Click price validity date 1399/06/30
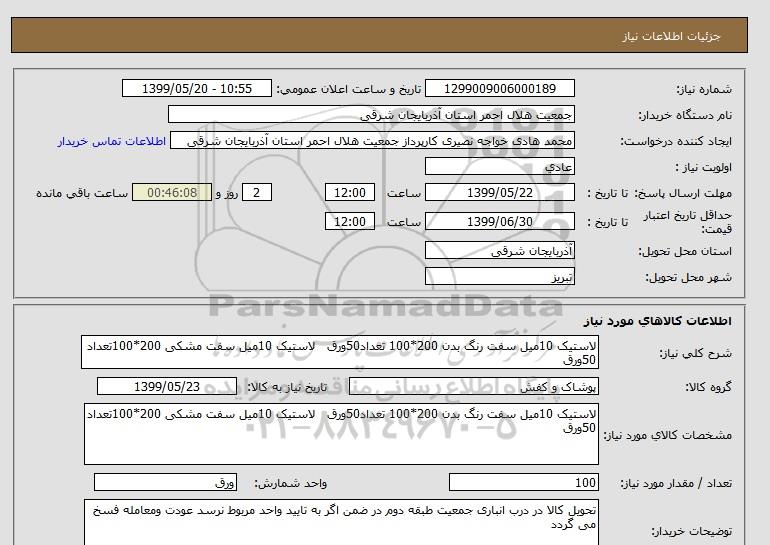Screen dimensions: 770x545 (x=499, y=221)
